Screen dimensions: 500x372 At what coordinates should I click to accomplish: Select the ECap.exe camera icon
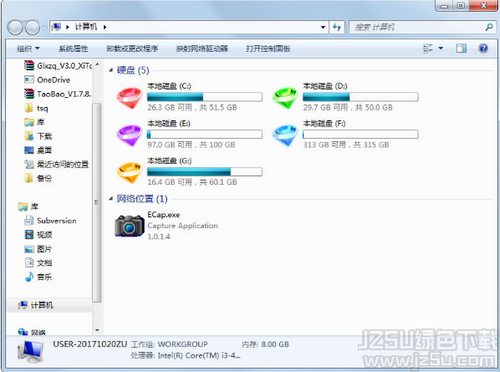(x=129, y=226)
